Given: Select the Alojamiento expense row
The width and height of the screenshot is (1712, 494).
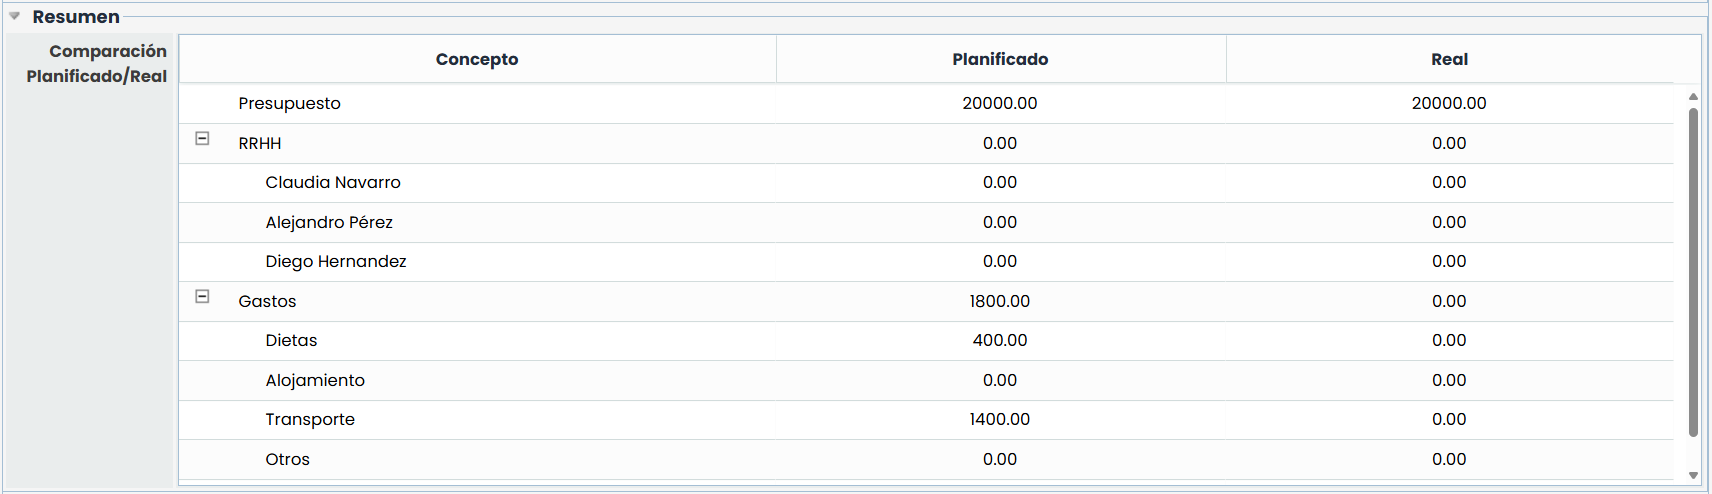Looking at the screenshot, I should [315, 380].
